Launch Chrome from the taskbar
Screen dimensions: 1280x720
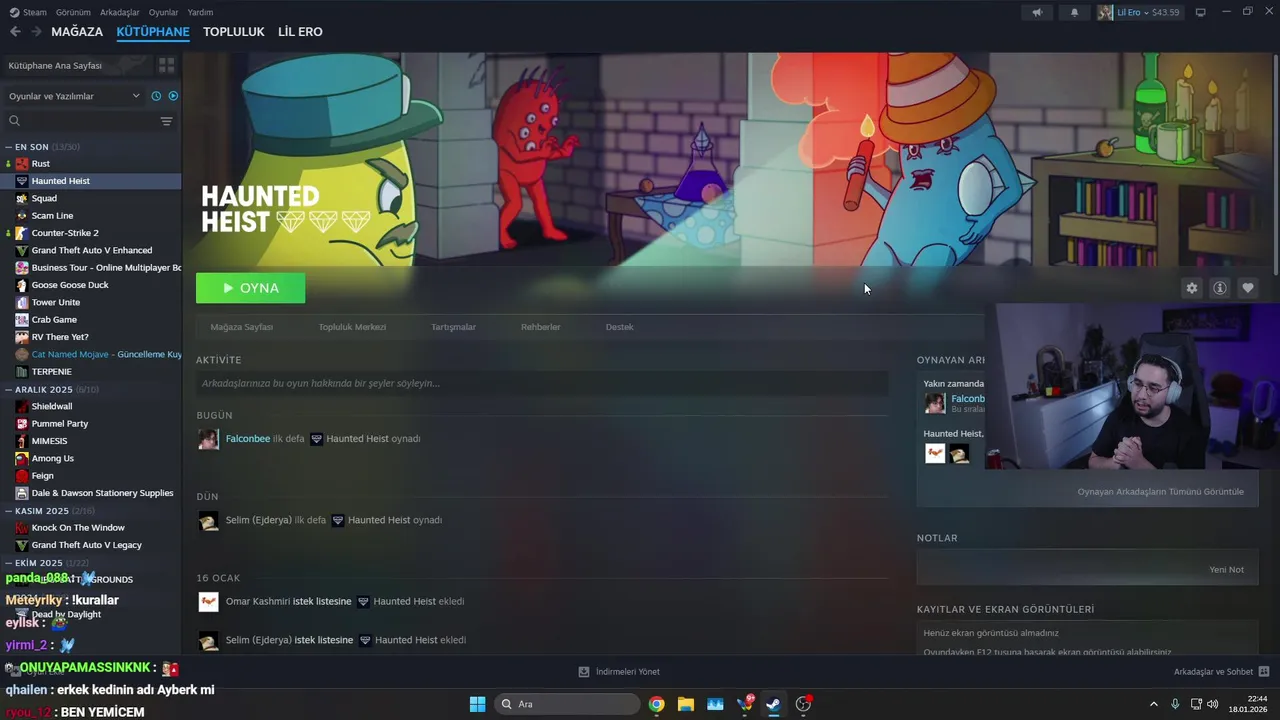(x=656, y=704)
